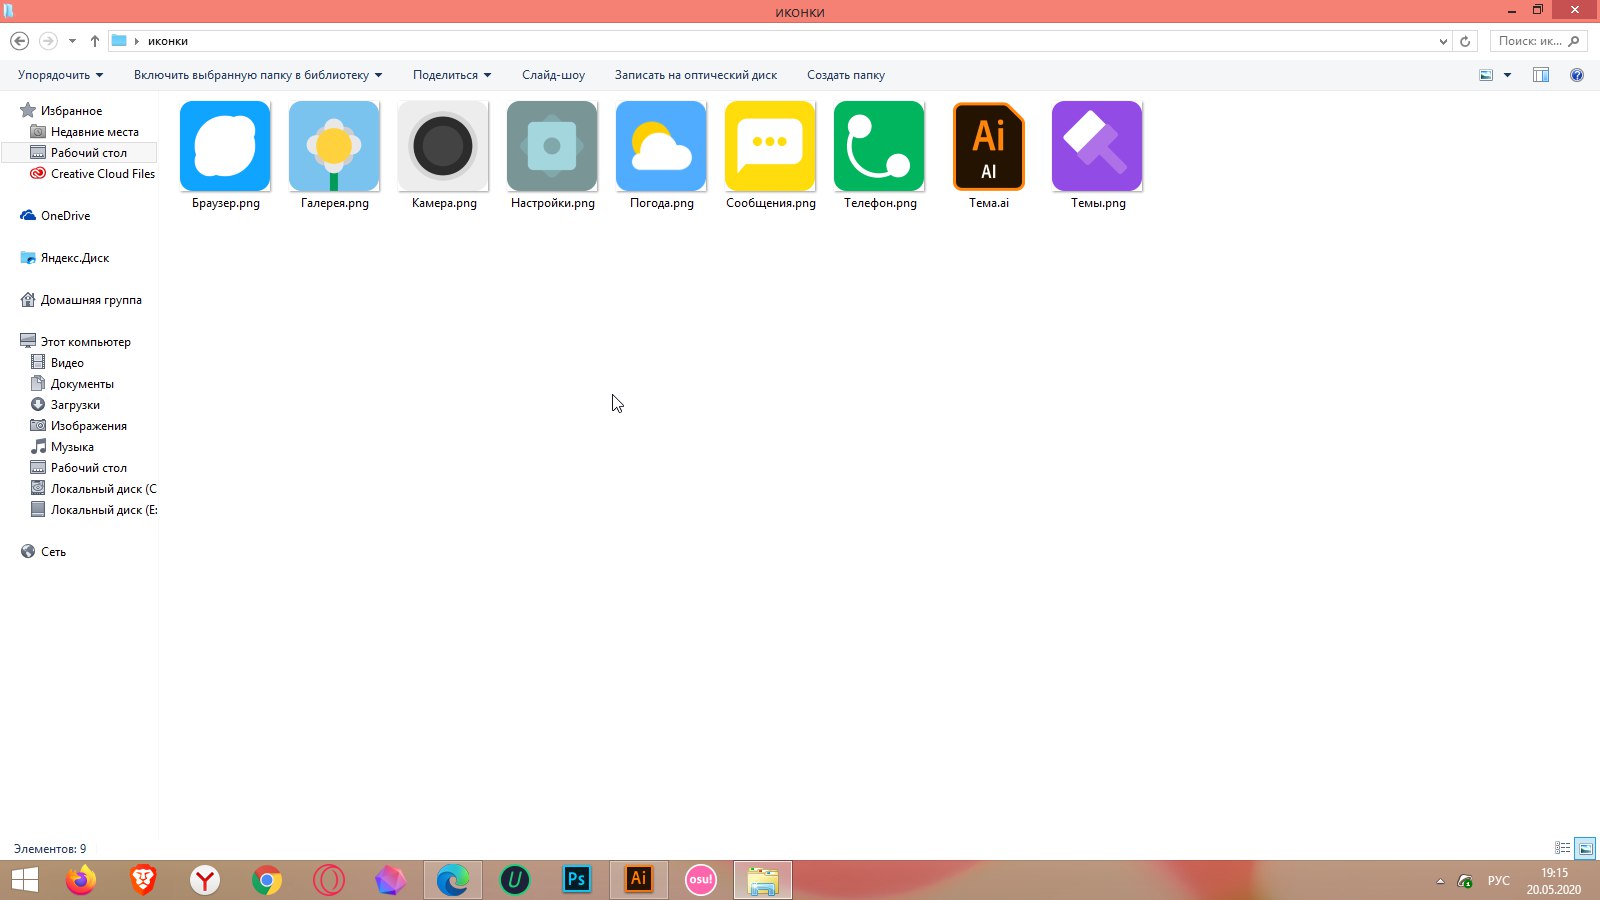Open view options dropdown arrow

[1507, 75]
